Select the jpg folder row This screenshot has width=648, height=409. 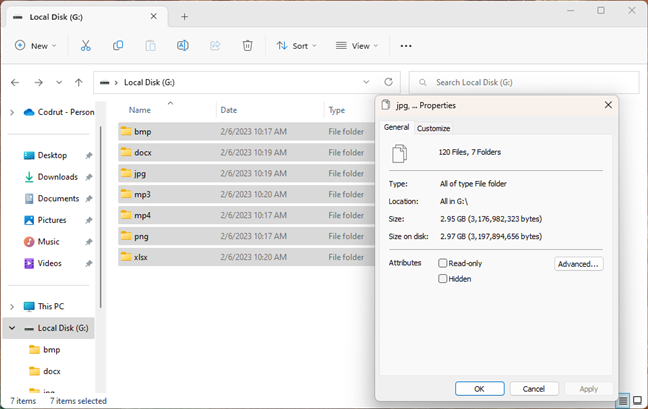pos(246,174)
